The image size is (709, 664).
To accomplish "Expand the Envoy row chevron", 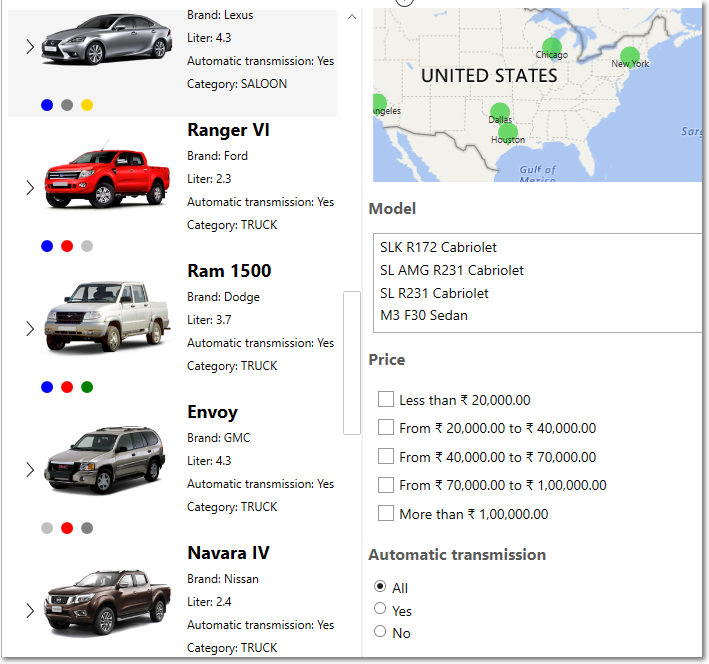I will pos(29,469).
